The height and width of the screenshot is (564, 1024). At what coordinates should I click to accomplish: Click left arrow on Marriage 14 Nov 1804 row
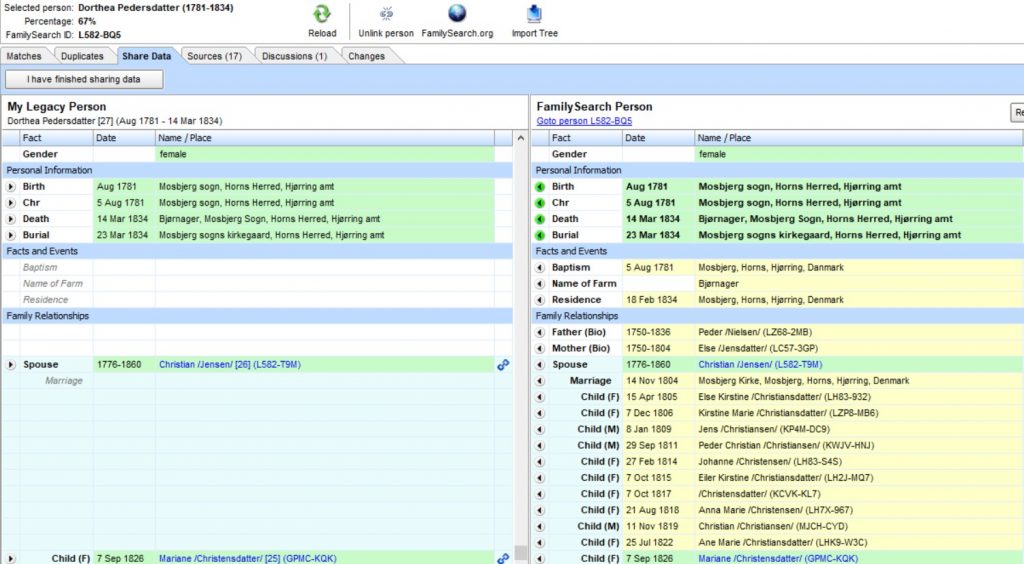[540, 381]
